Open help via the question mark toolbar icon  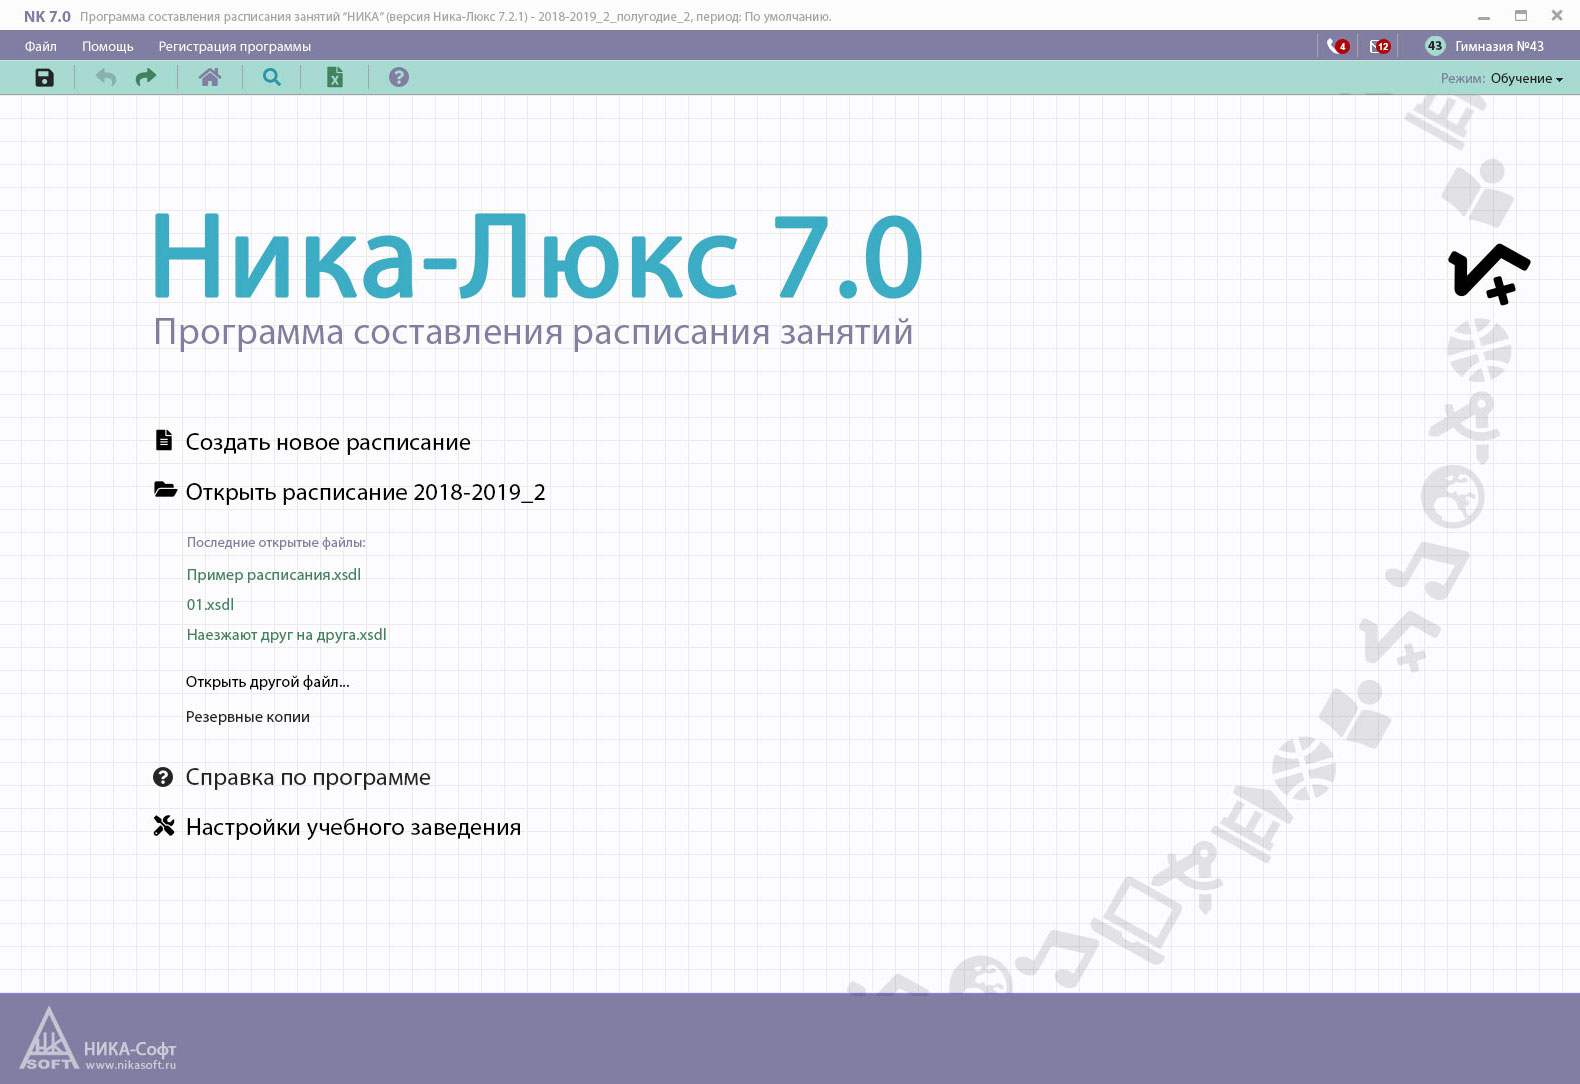[x=399, y=77]
